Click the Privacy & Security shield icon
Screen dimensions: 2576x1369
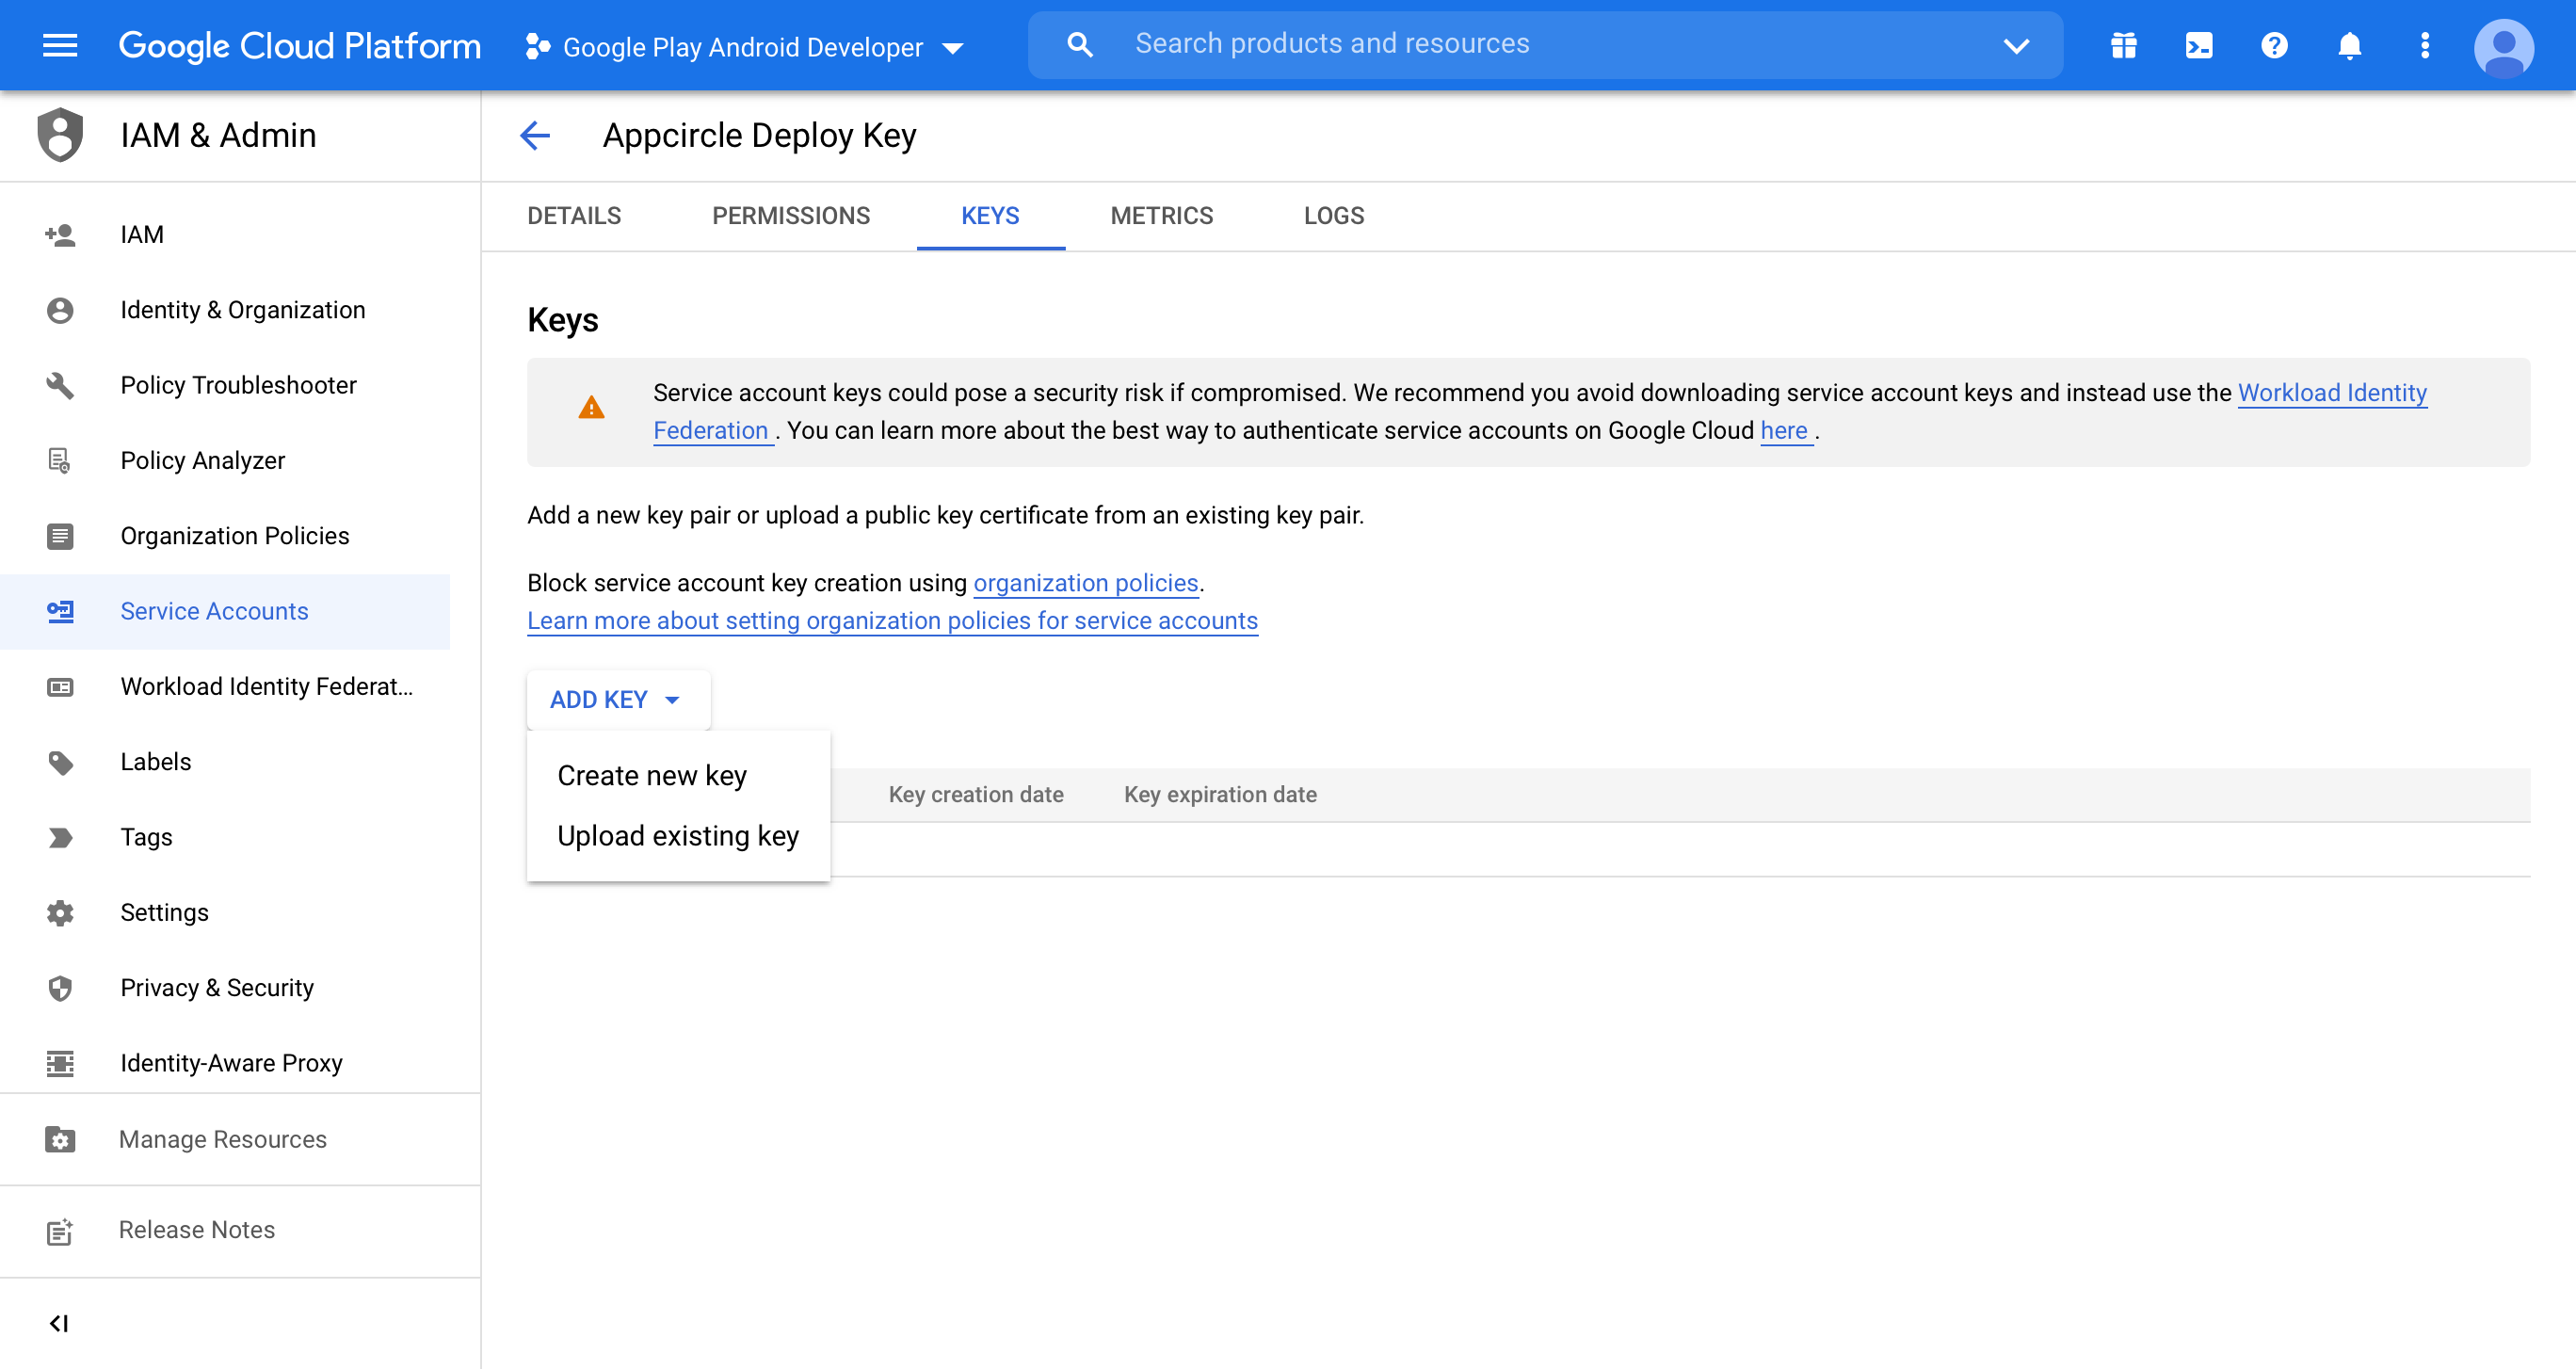tap(60, 988)
